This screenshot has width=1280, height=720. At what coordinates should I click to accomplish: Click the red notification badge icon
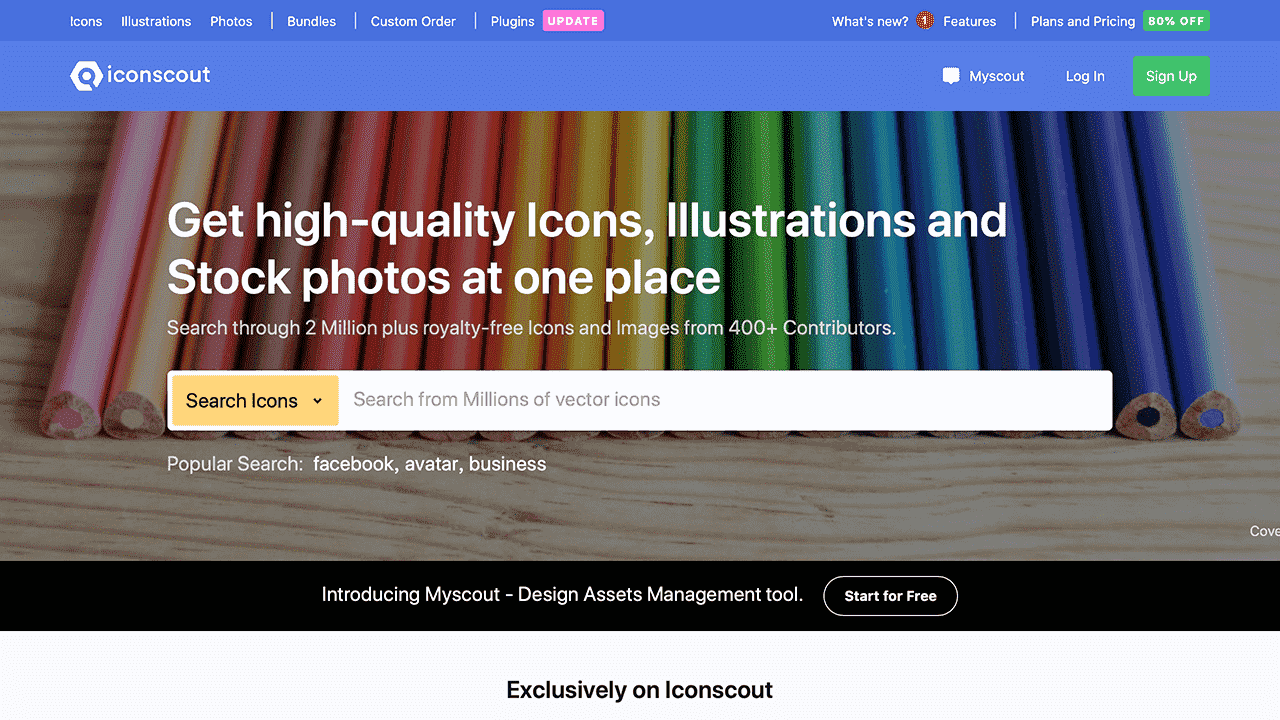(924, 21)
